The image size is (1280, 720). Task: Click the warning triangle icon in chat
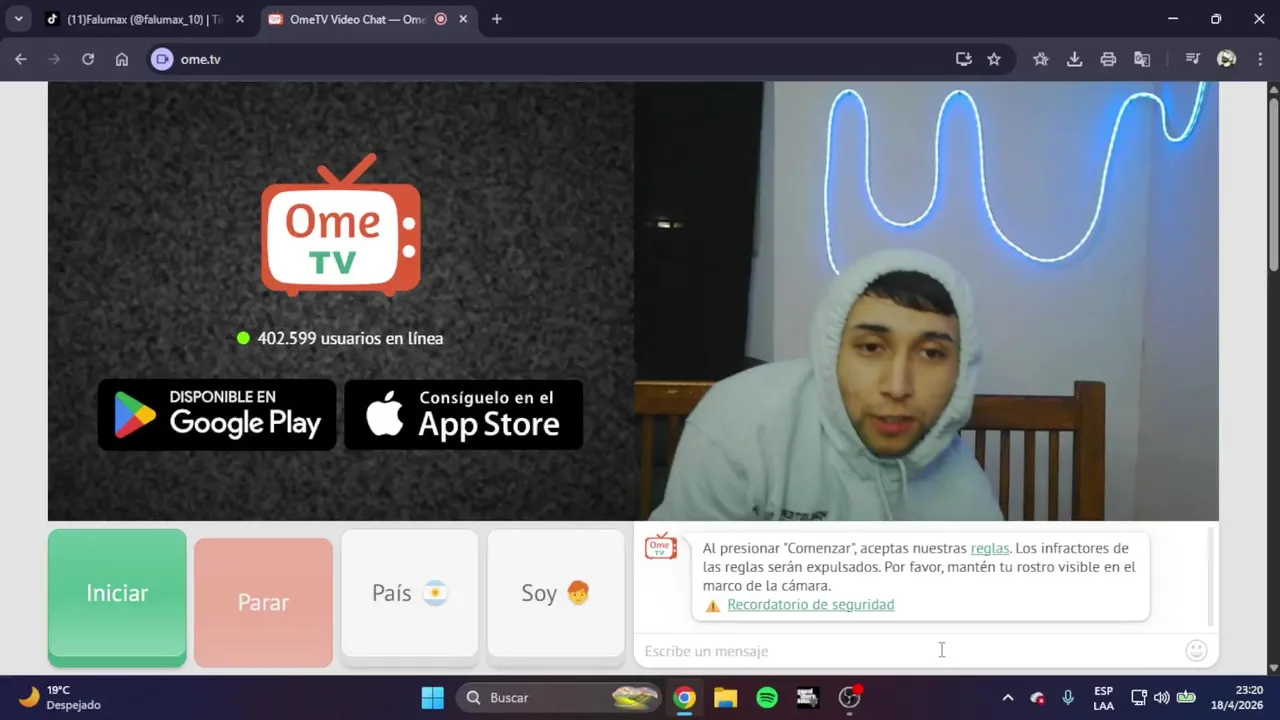[712, 605]
